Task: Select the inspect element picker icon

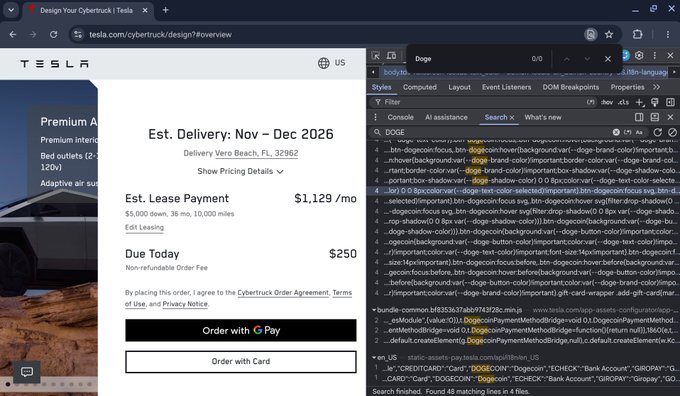Action: tap(376, 56)
